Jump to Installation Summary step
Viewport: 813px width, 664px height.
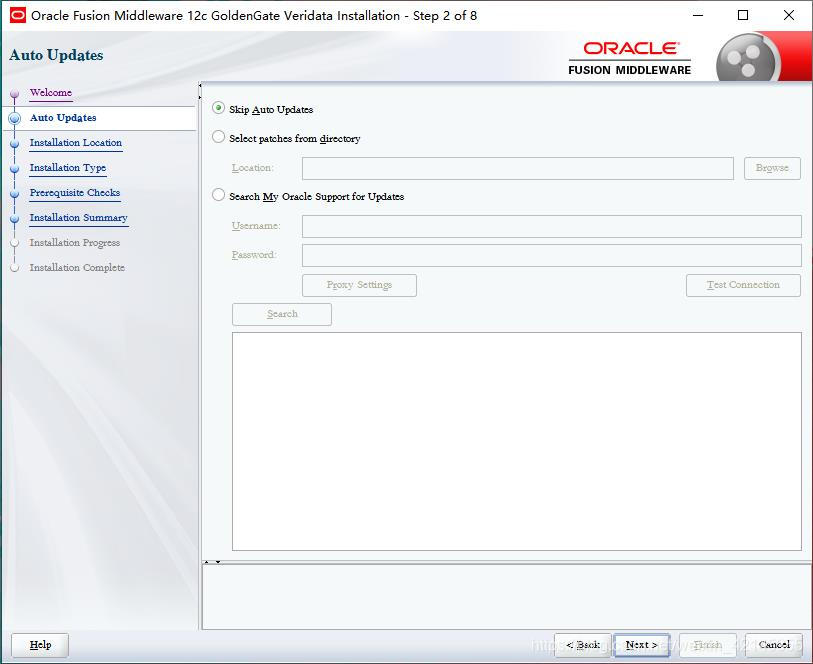click(78, 218)
